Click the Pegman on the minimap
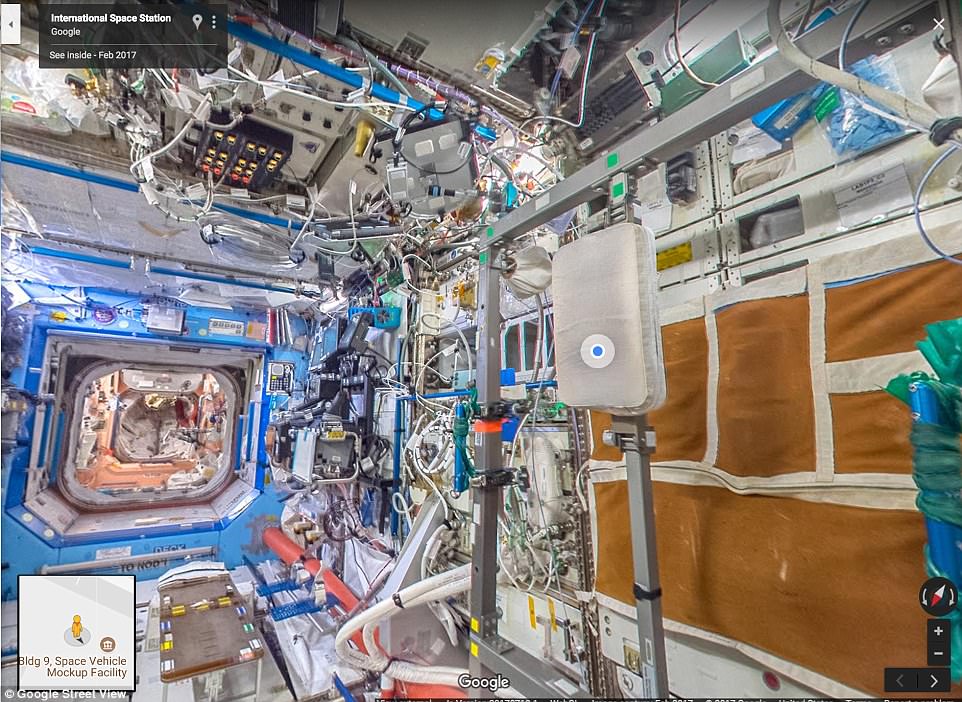Screen dimensions: 962x702 pos(77,628)
